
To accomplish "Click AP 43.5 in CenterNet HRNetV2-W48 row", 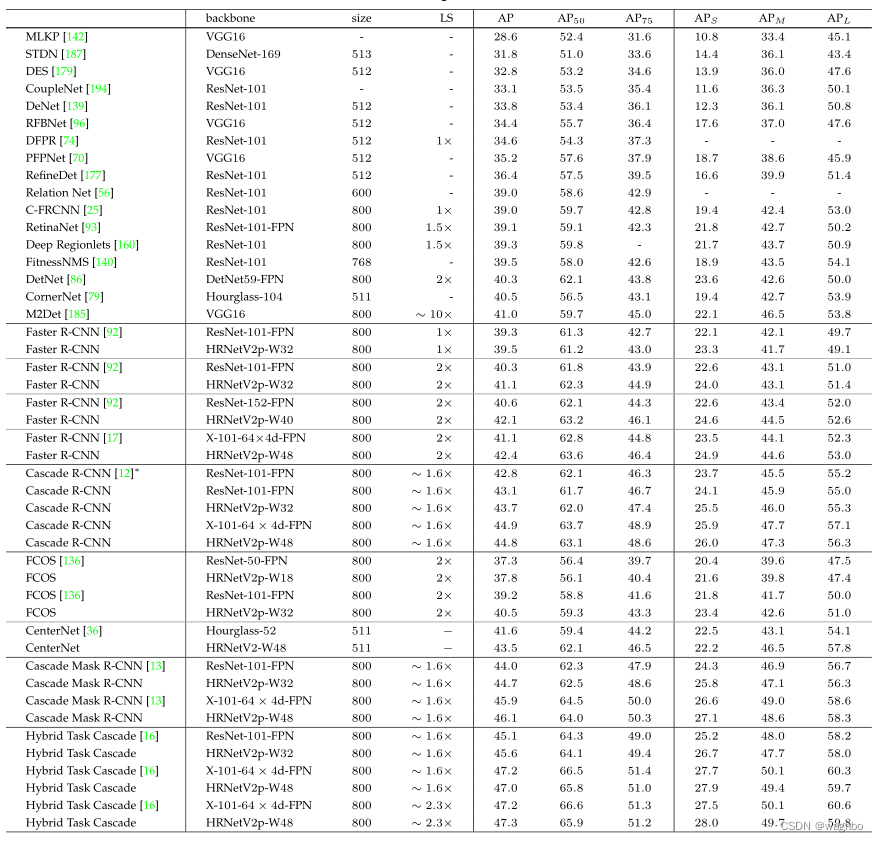I will pyautogui.click(x=505, y=648).
